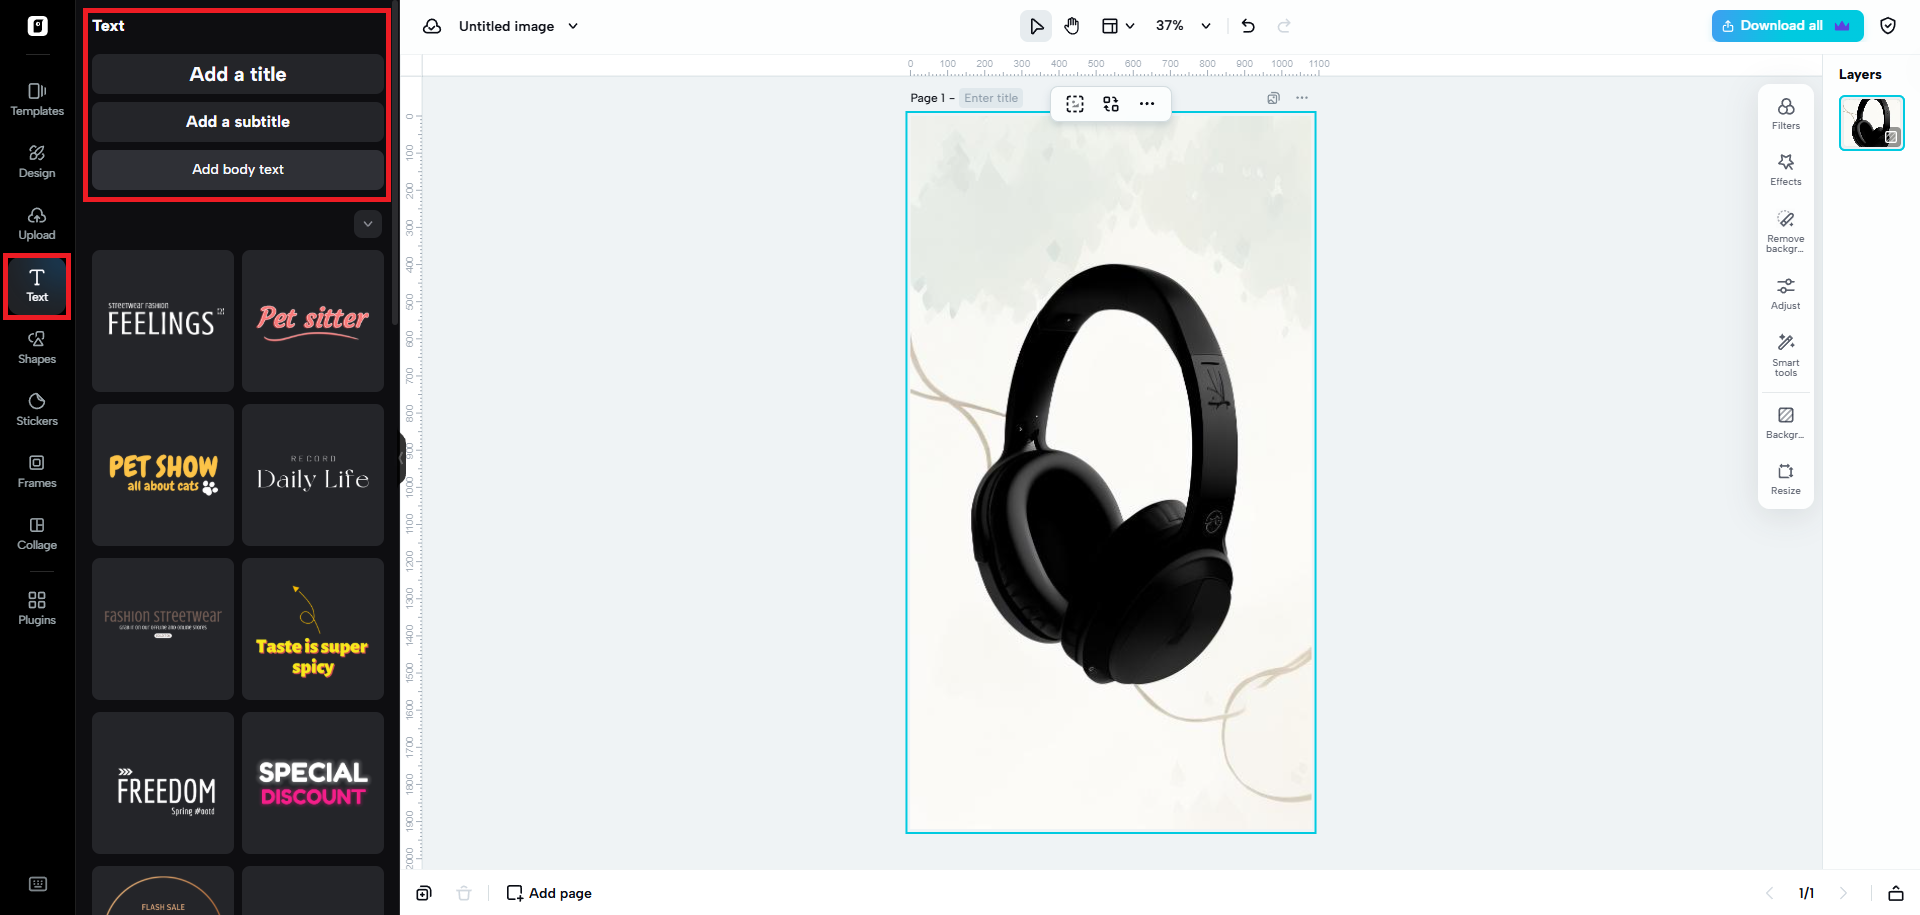Click Add a subtitle

pos(237,121)
